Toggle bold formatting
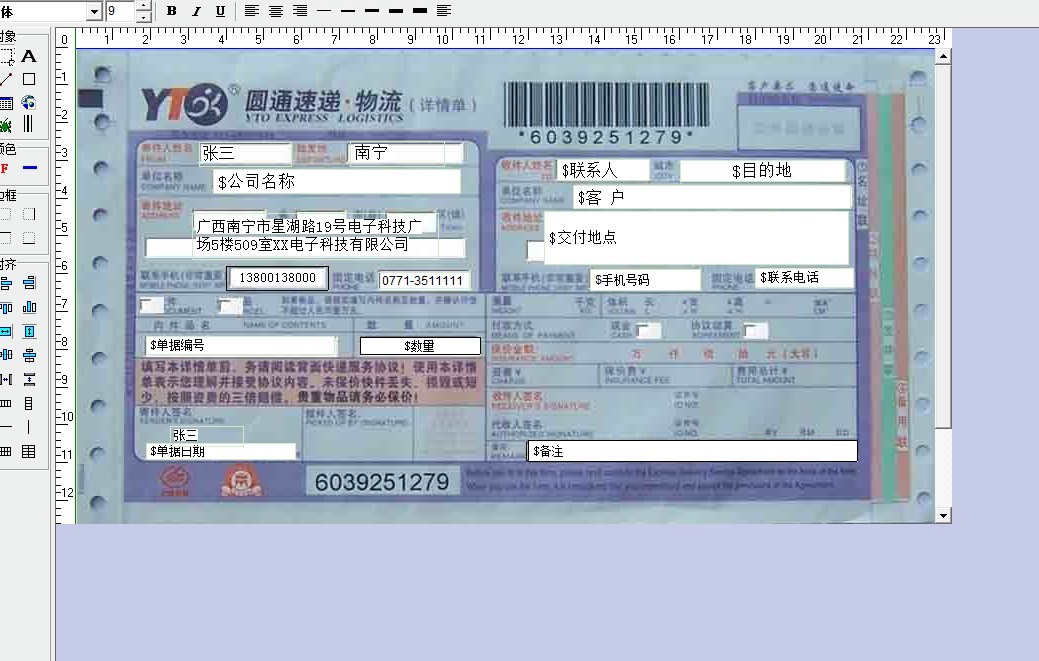 point(171,11)
